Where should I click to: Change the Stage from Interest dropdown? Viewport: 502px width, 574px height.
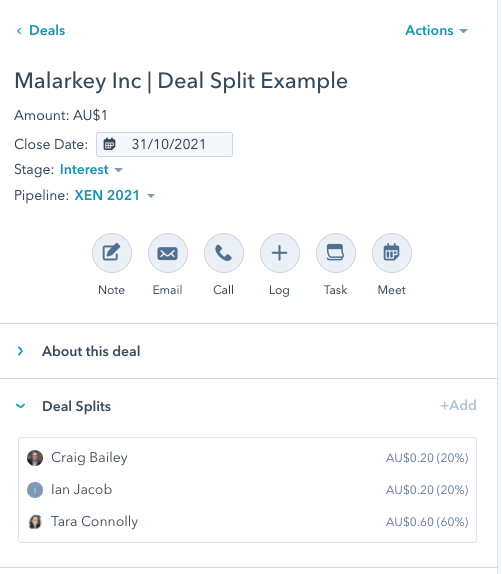point(91,169)
